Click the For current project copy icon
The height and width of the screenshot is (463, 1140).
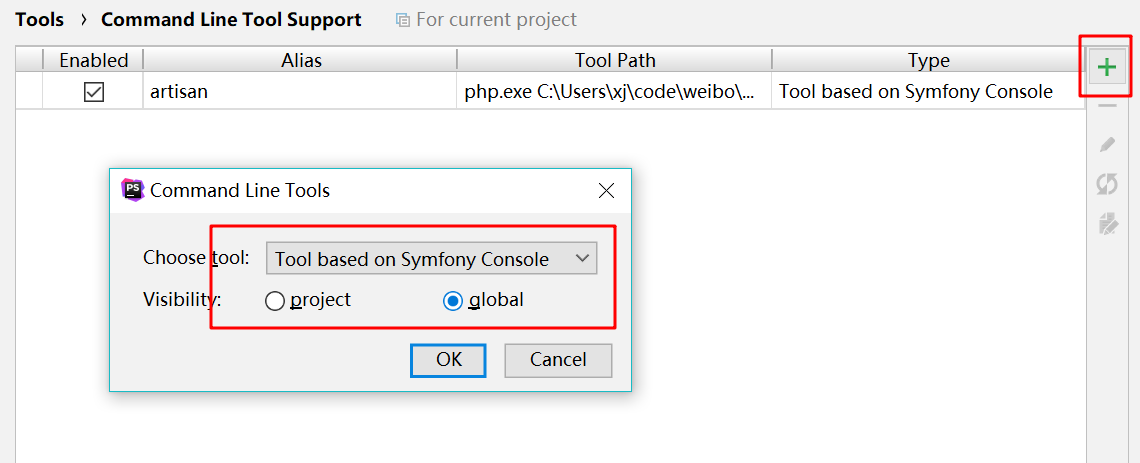[x=403, y=20]
